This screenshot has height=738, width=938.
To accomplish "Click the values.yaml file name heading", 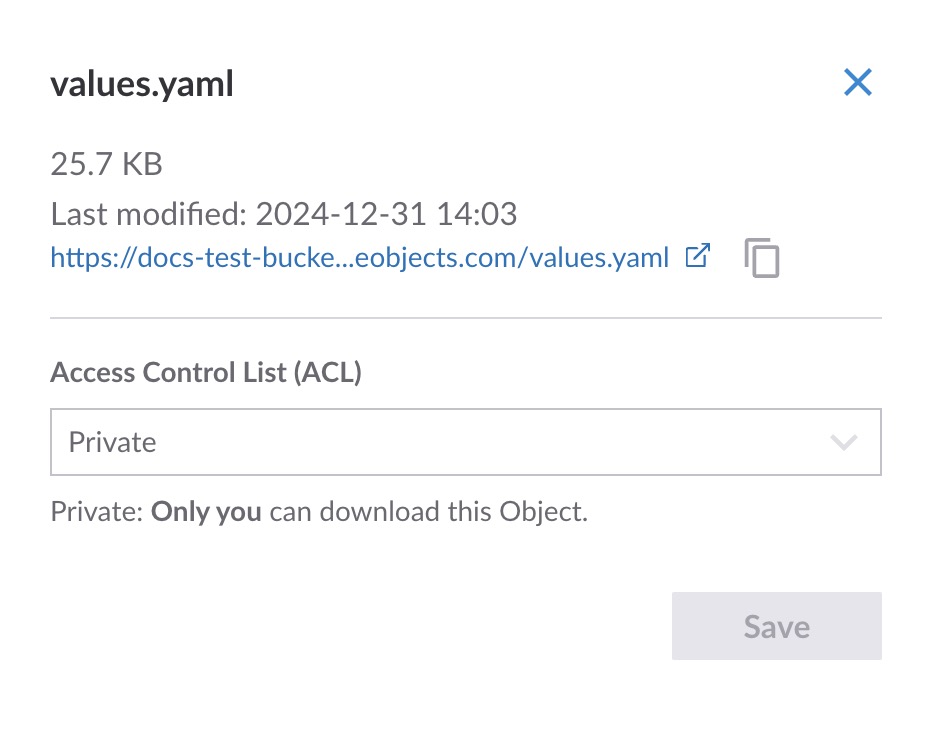I will coord(142,85).
